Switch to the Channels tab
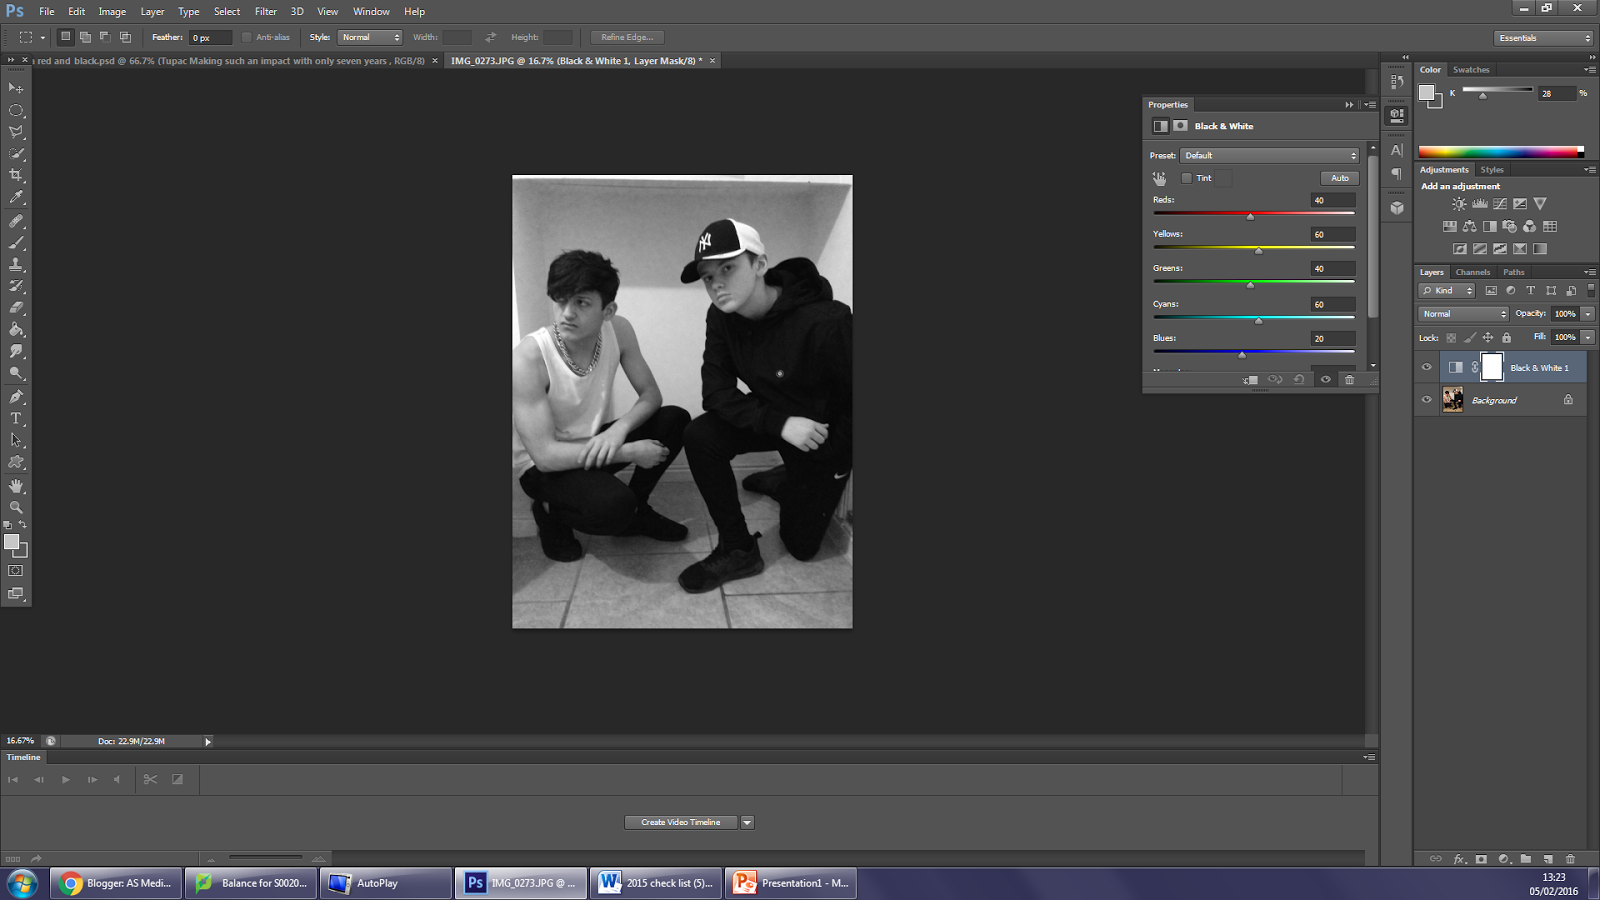 coord(1472,272)
